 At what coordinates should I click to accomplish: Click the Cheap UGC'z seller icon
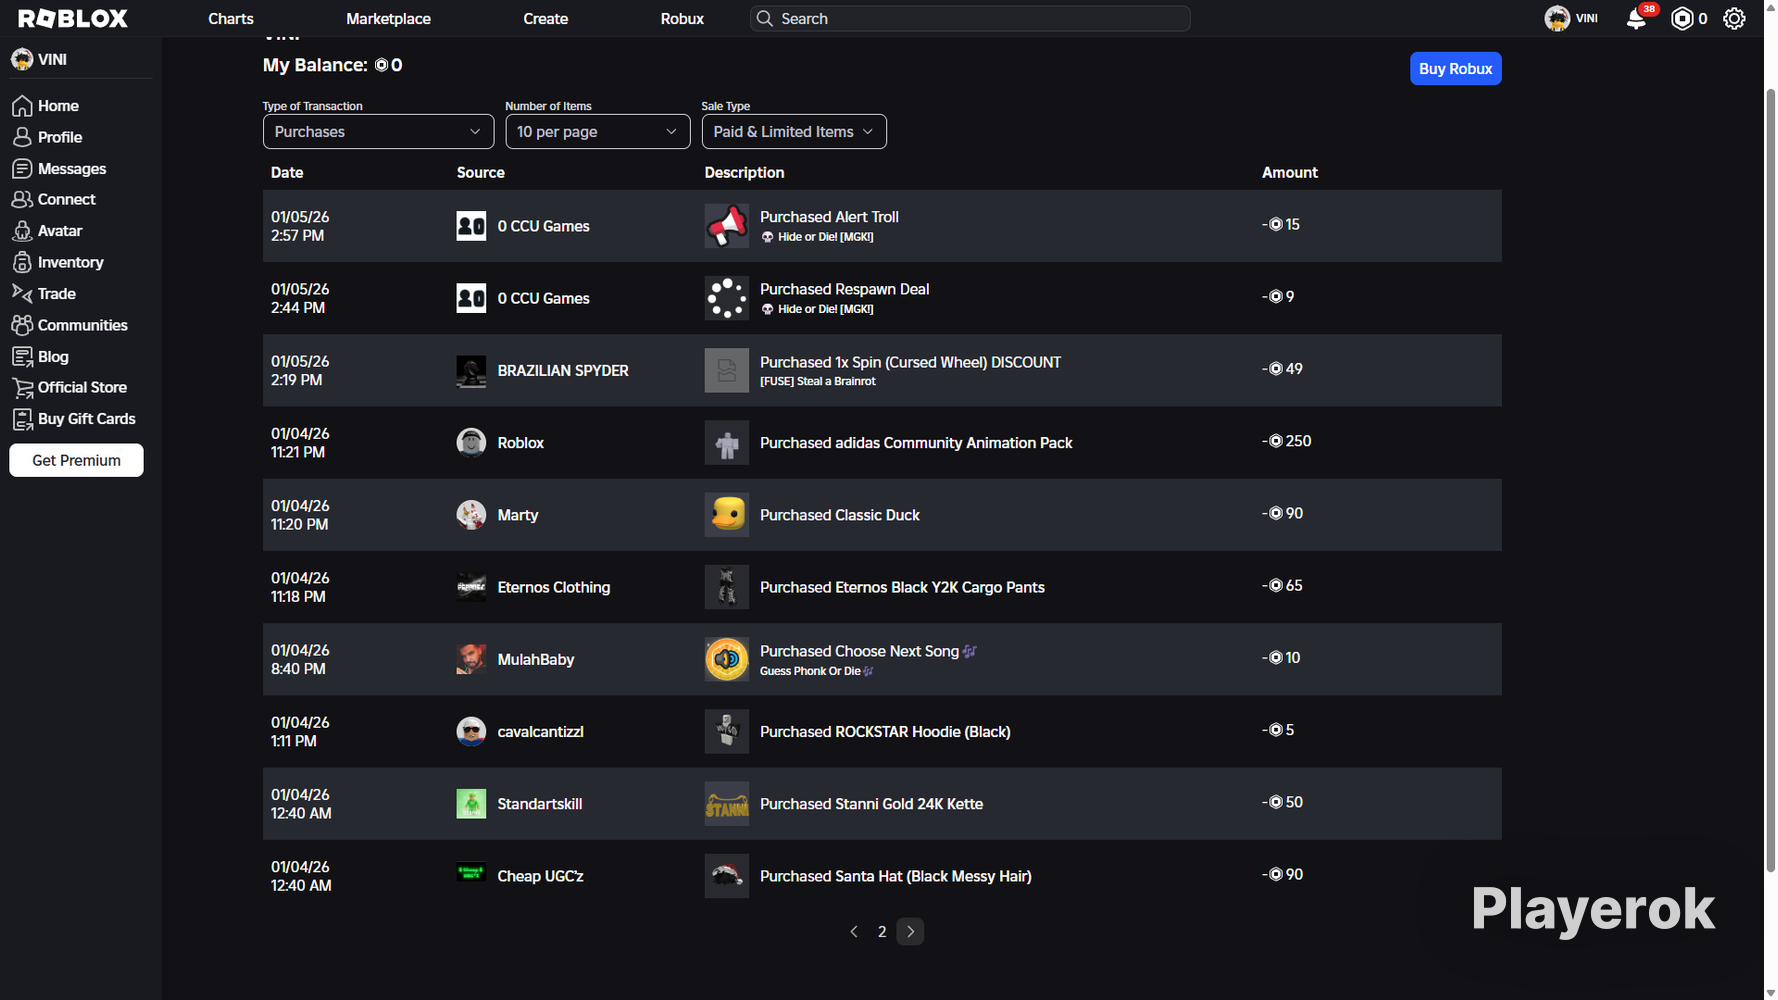pos(471,873)
